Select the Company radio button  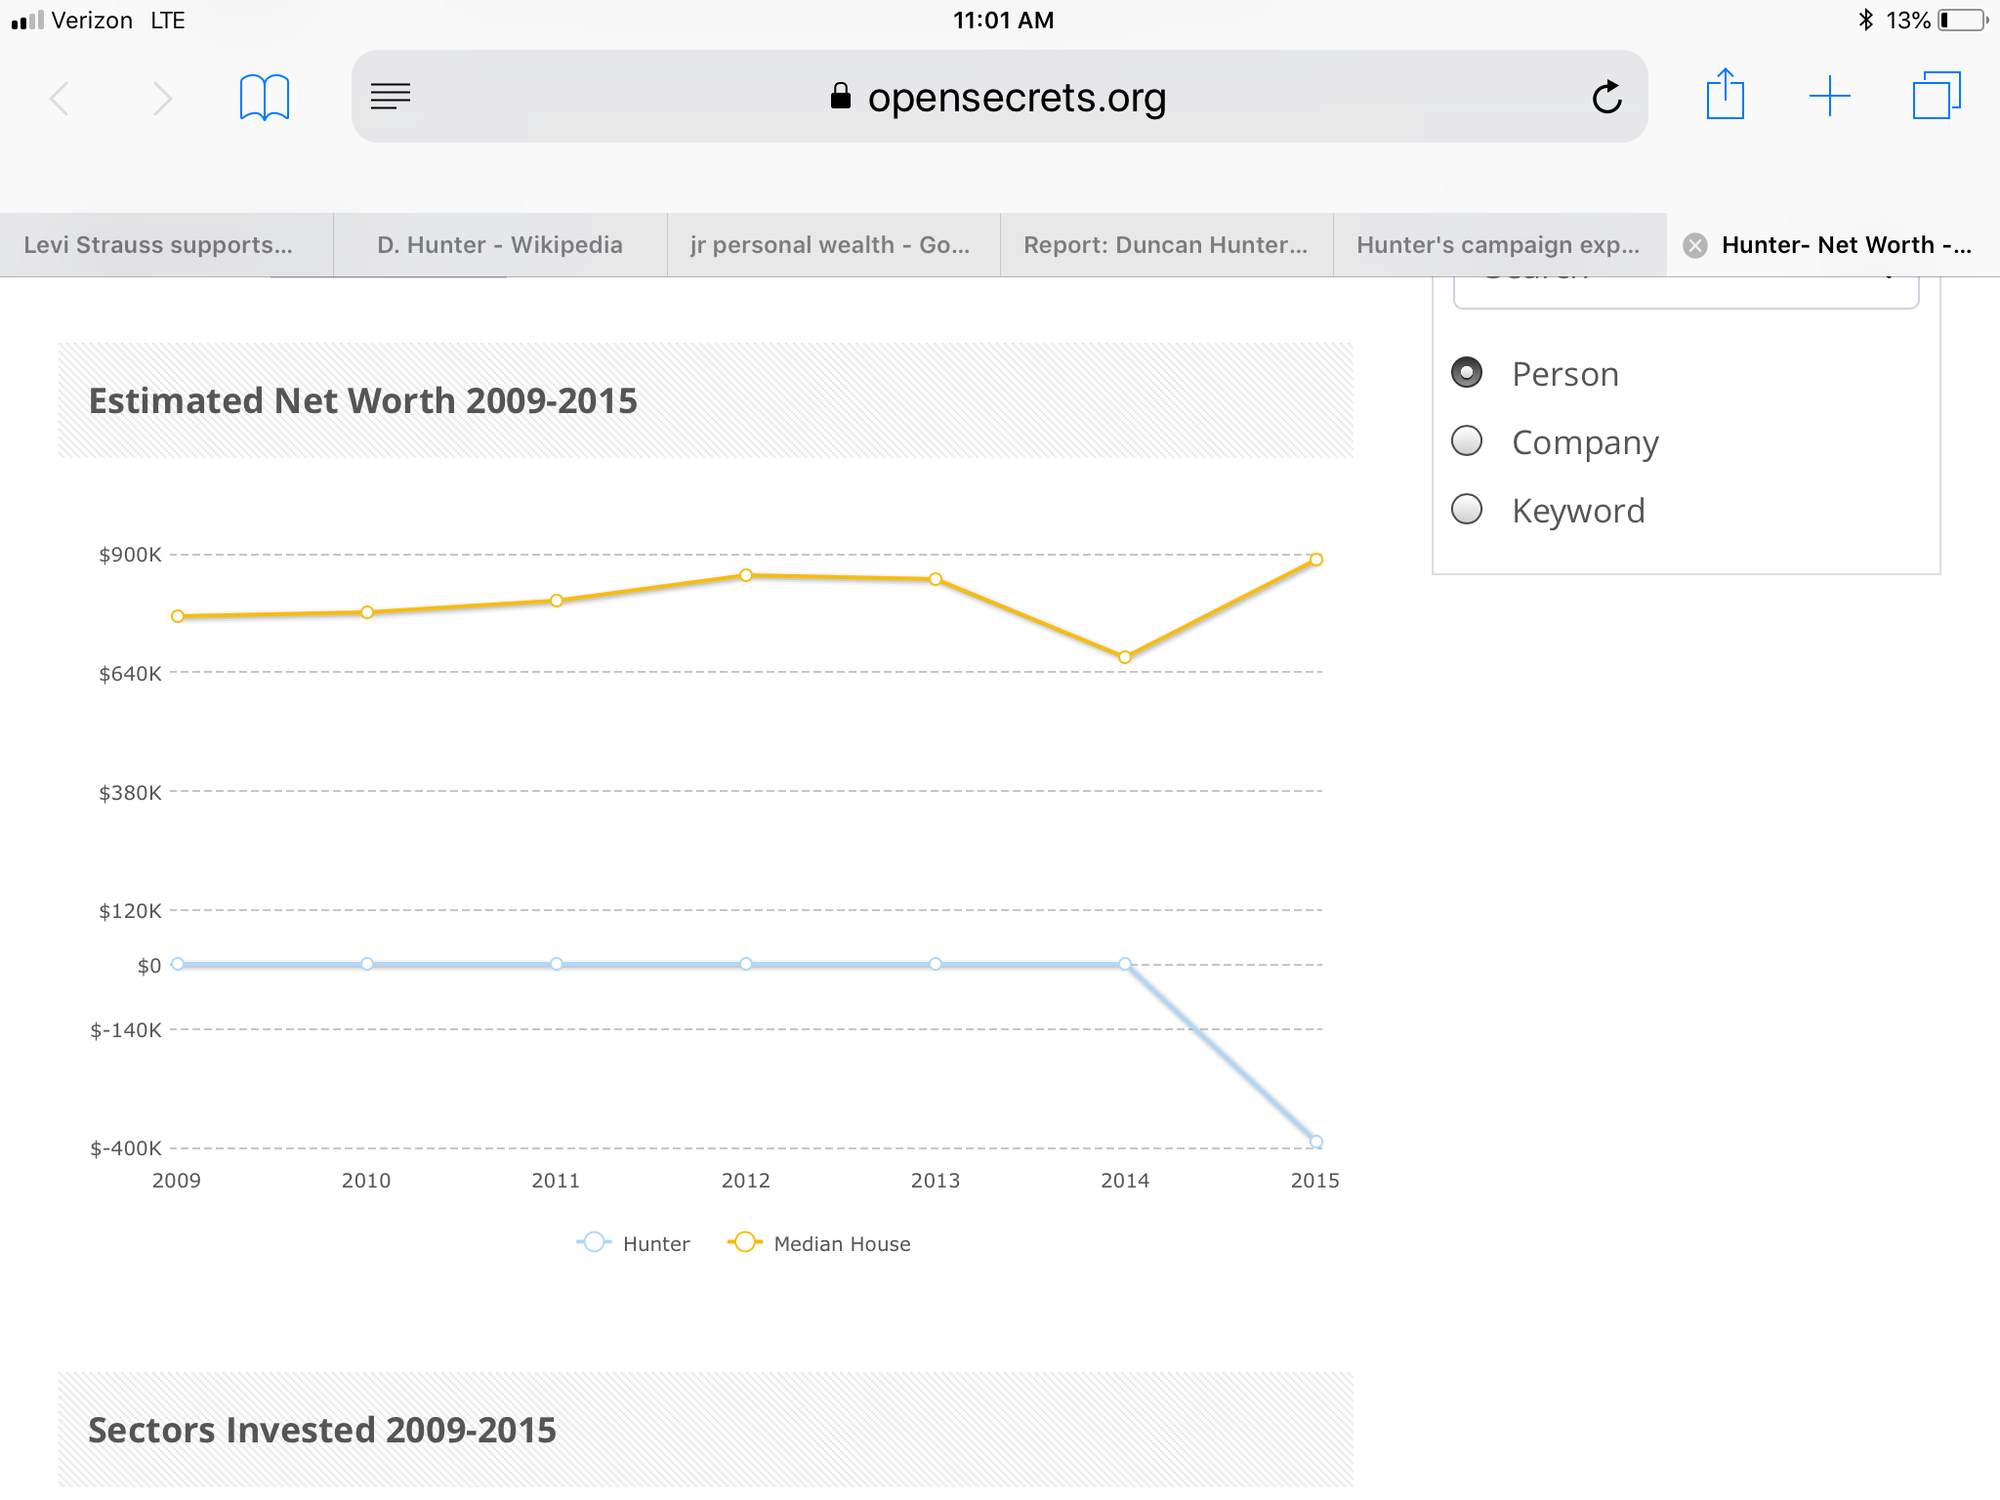click(1467, 441)
